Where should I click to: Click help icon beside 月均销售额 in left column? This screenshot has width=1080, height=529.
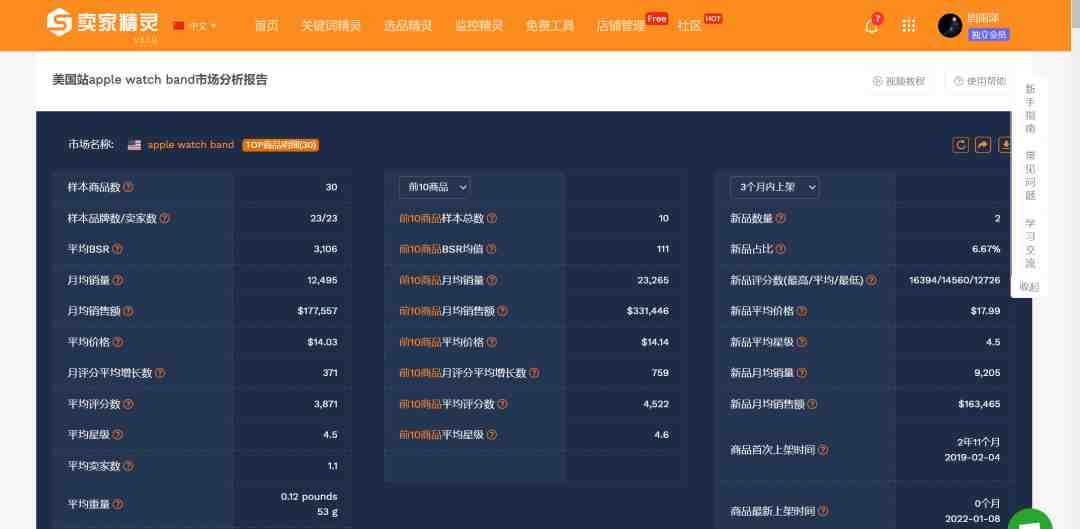coord(128,311)
